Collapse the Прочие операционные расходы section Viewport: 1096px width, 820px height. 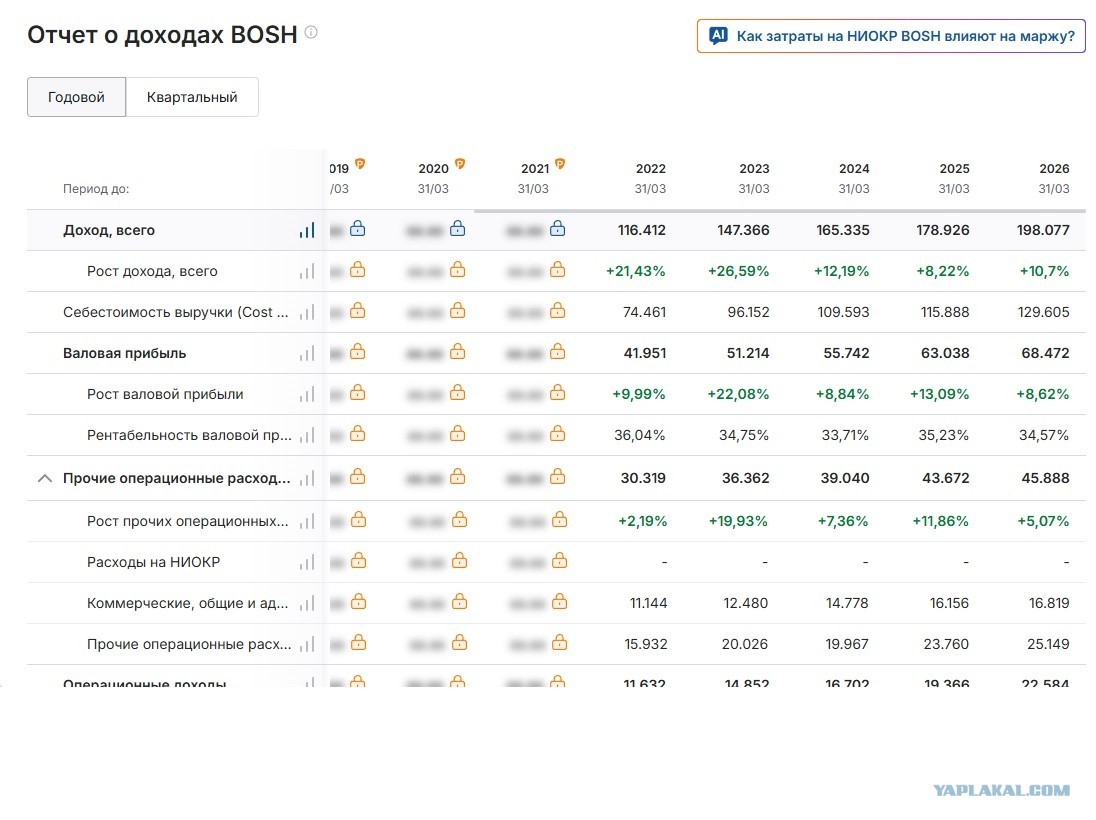click(45, 478)
